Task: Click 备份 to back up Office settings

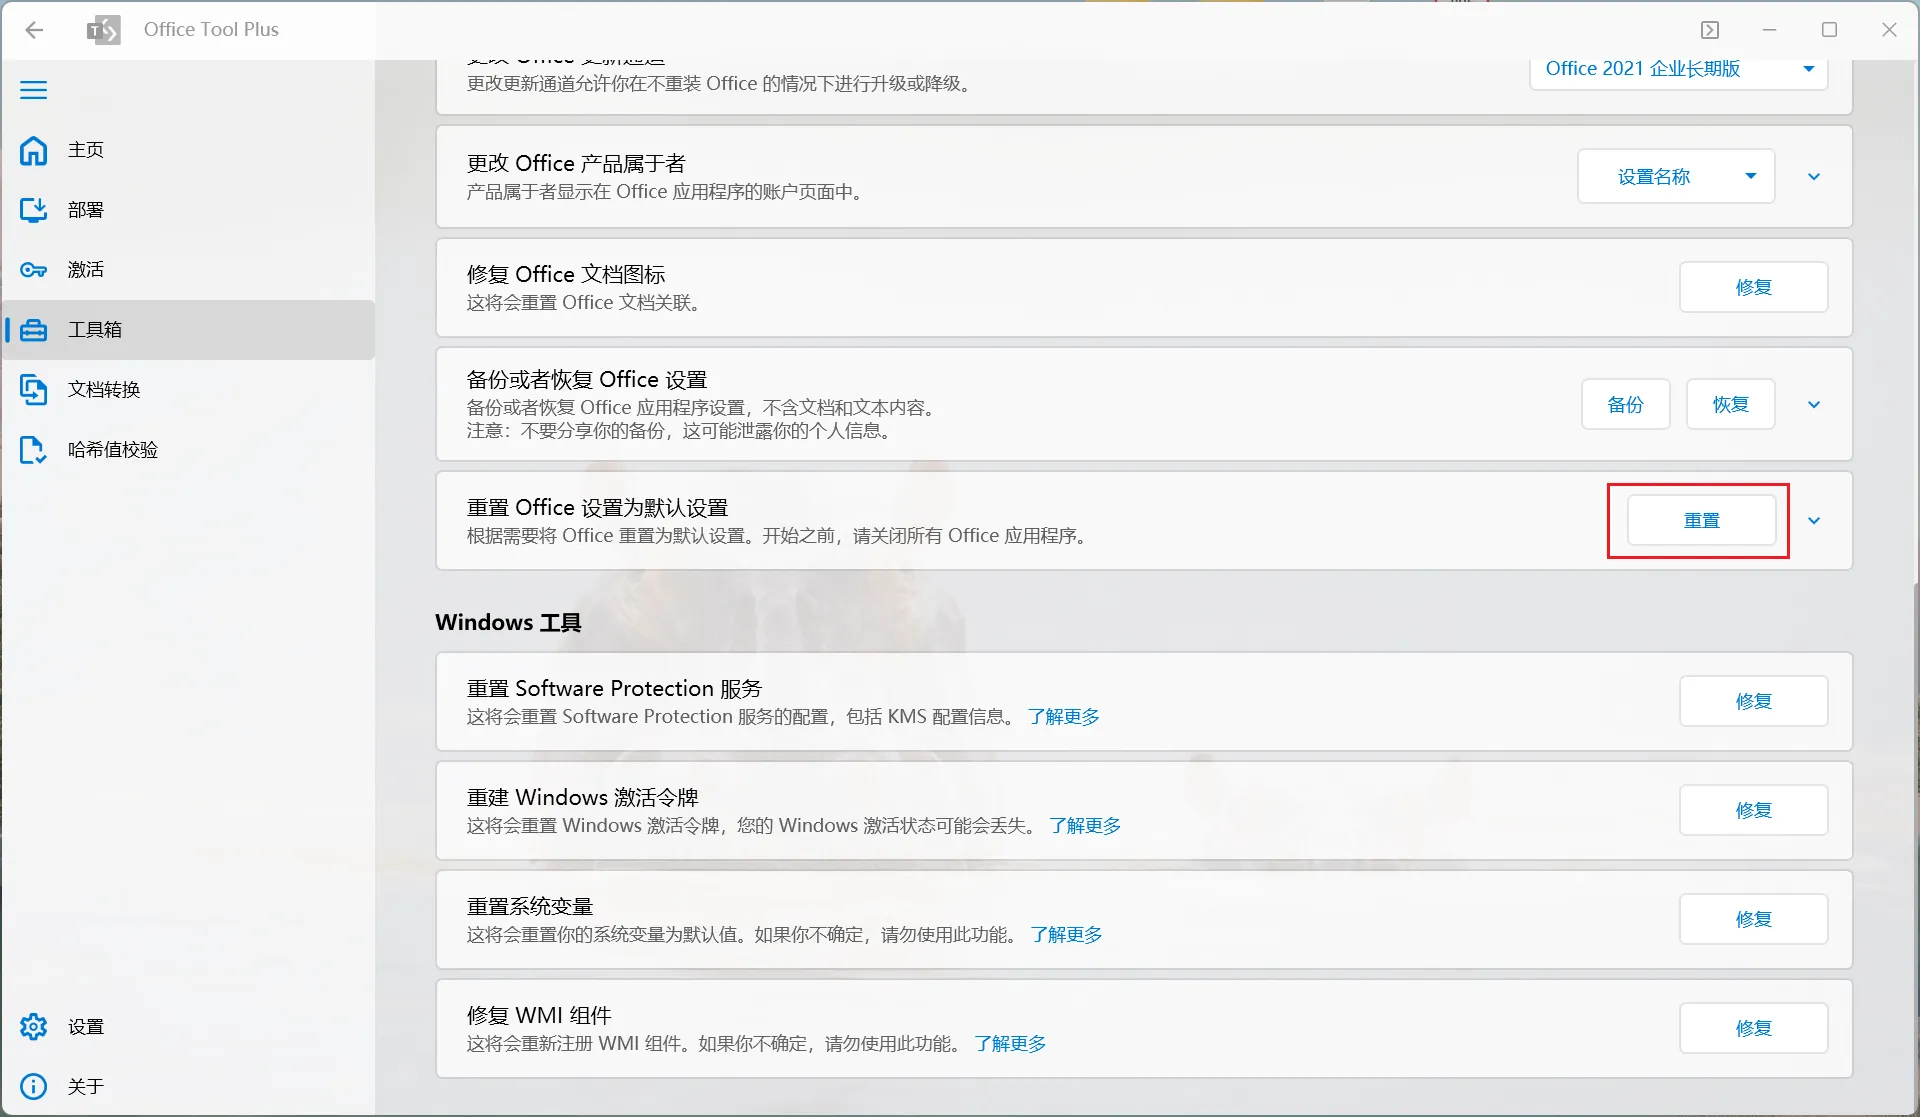Action: 1625,404
